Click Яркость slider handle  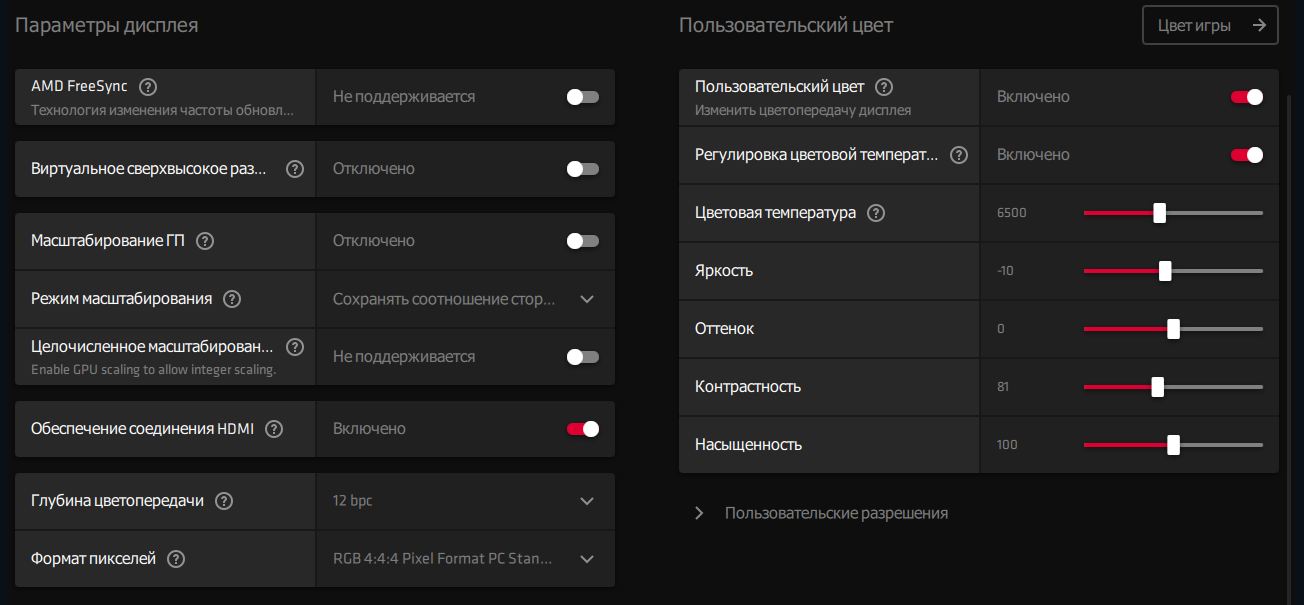coord(1165,271)
